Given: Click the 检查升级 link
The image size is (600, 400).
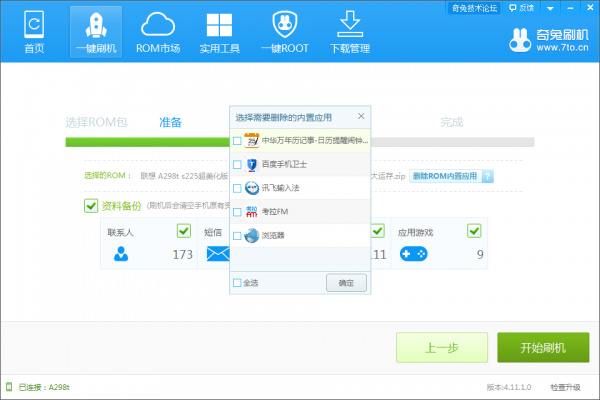Looking at the screenshot, I should (x=565, y=387).
